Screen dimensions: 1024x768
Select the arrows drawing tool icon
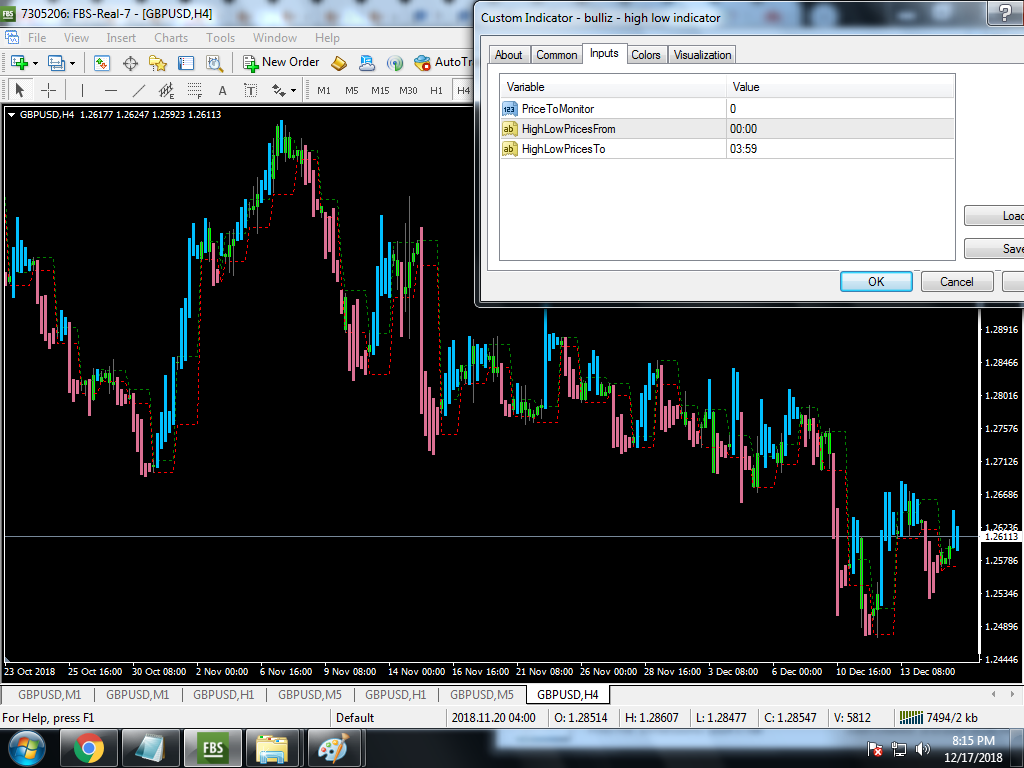point(279,90)
